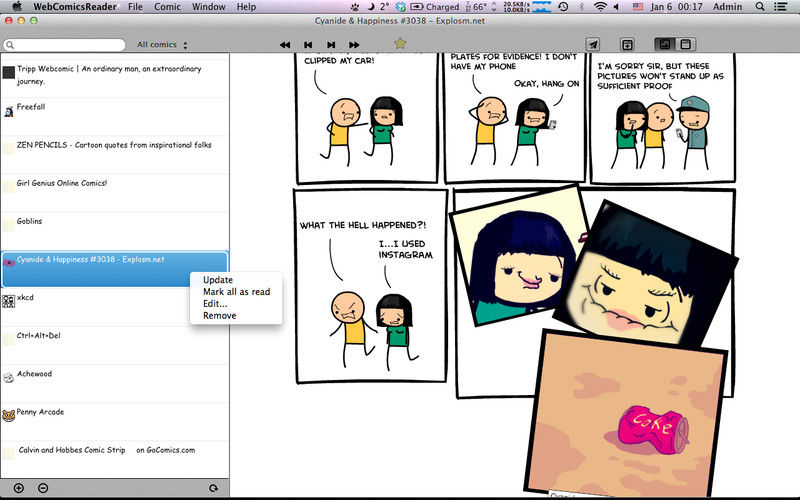800x500 pixels.
Task: Click the Tripp Webcomic dark favicon
Action: [9, 72]
